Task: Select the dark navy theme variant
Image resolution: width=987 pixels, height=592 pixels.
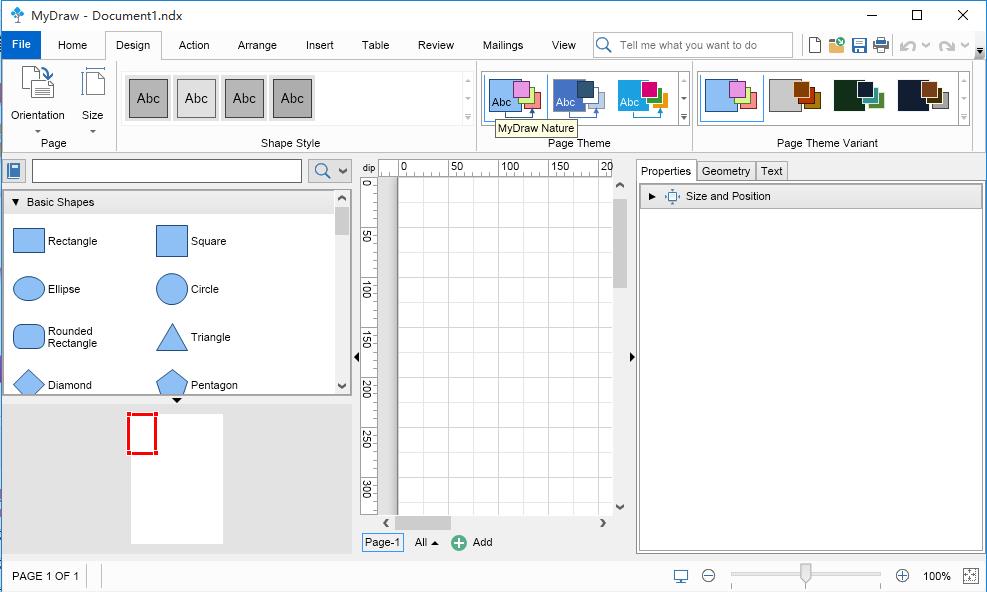Action: [x=923, y=97]
